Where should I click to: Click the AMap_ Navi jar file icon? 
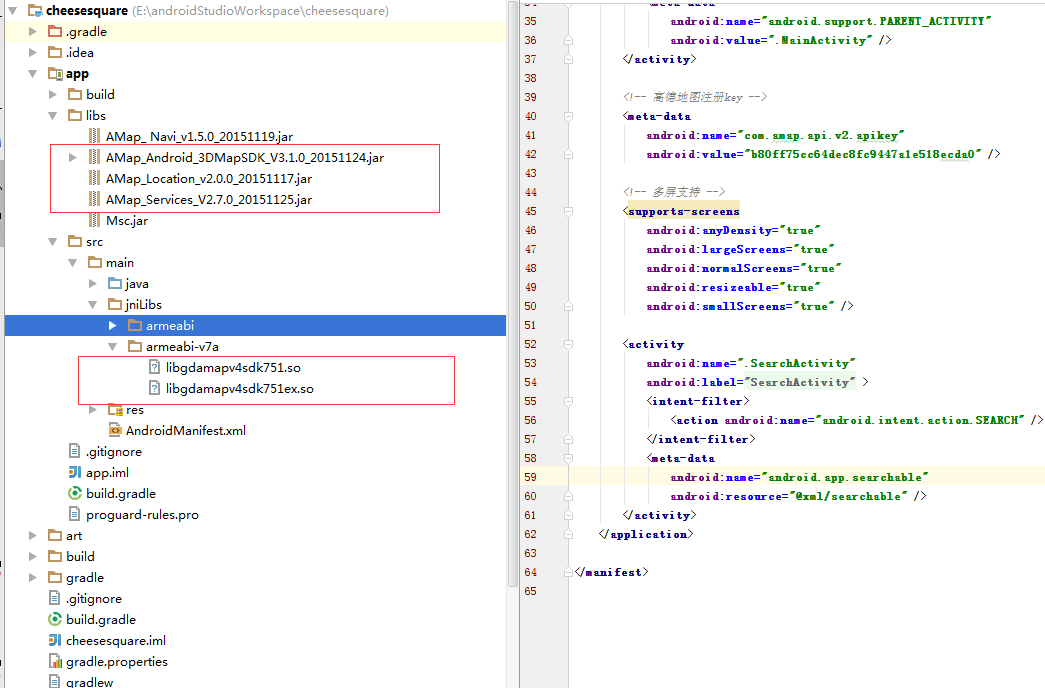95,137
